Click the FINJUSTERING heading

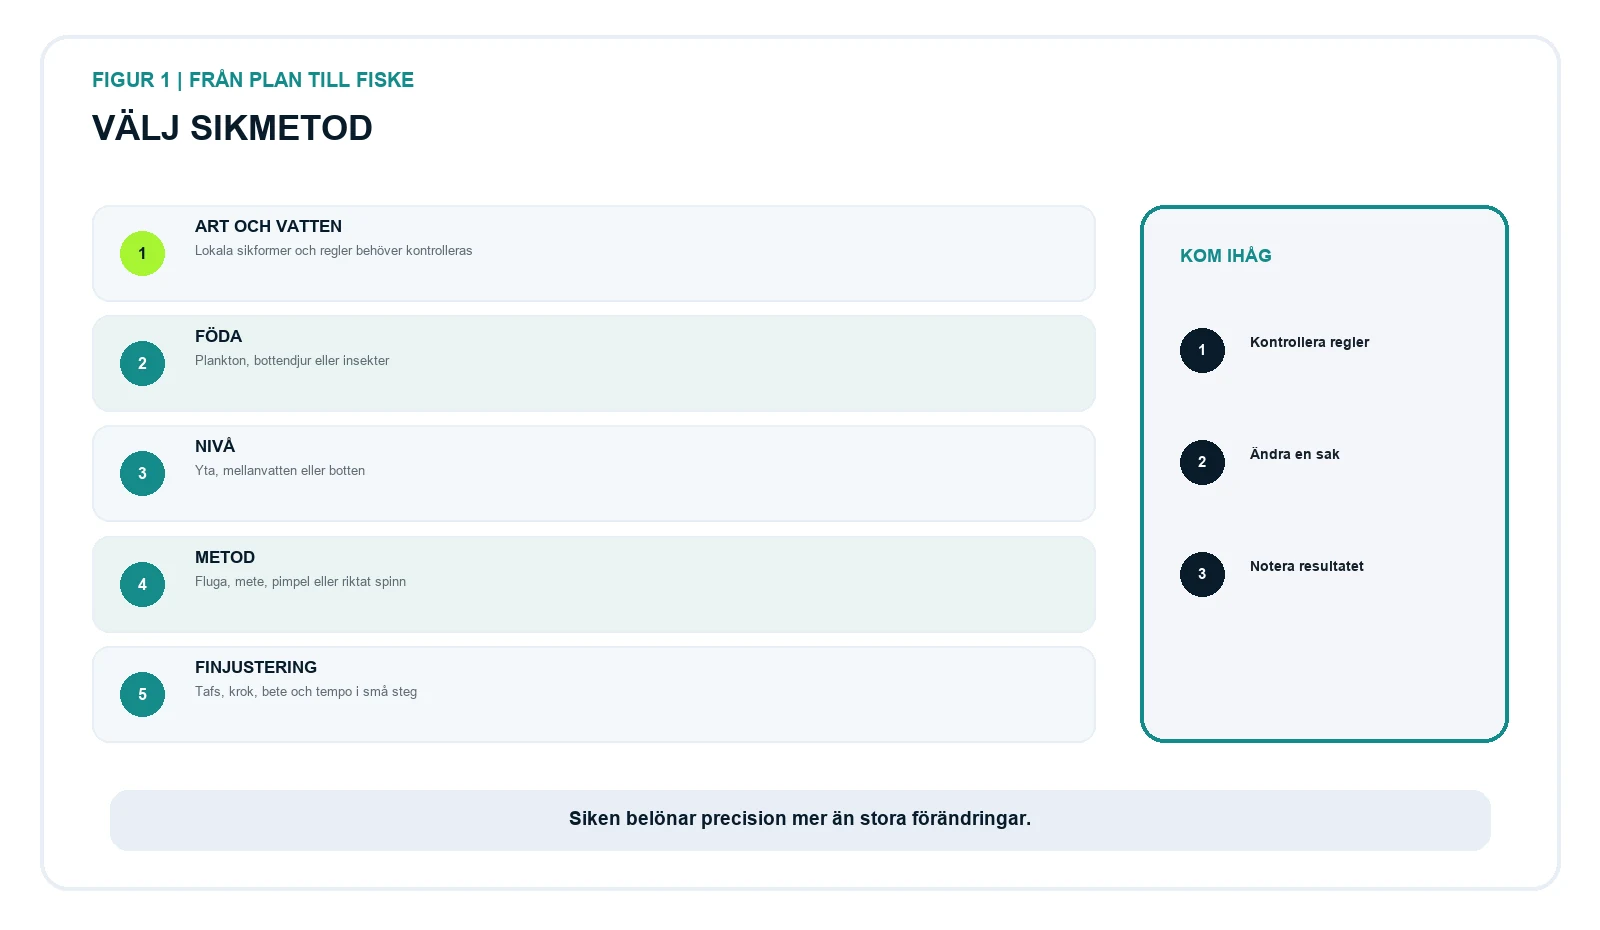pyautogui.click(x=256, y=667)
